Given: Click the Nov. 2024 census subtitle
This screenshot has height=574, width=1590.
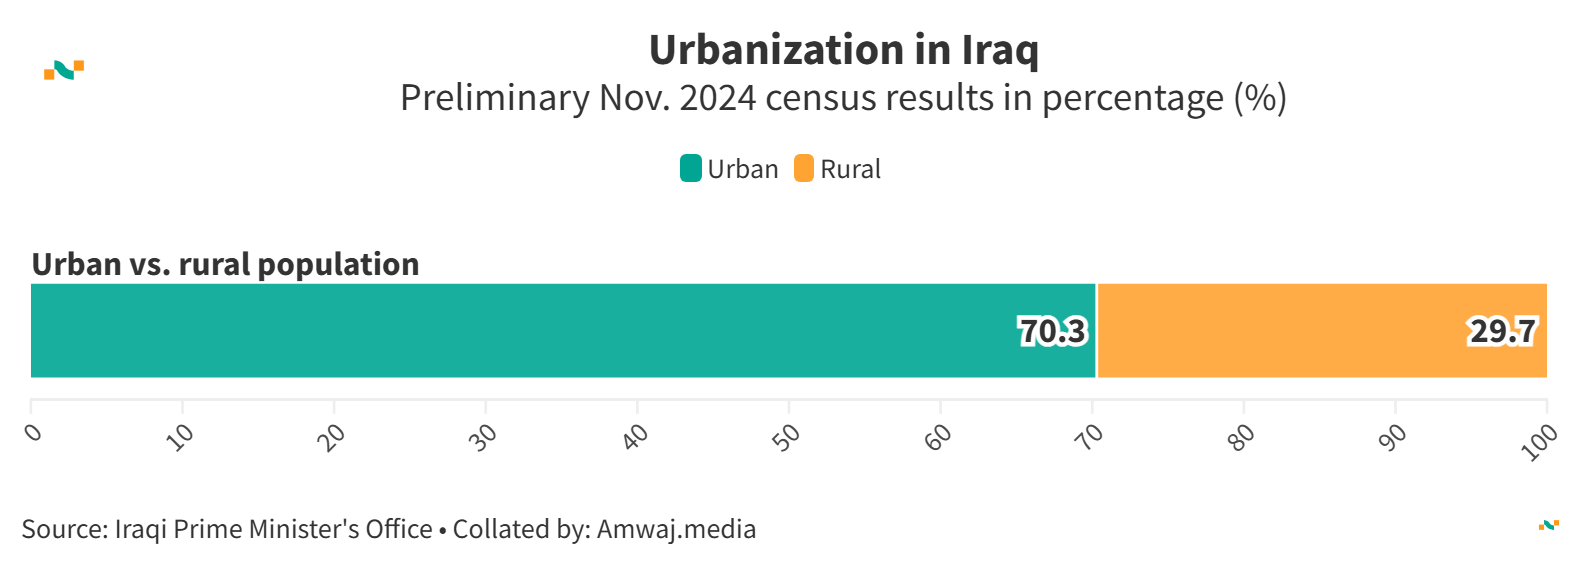Looking at the screenshot, I should pos(843,98).
